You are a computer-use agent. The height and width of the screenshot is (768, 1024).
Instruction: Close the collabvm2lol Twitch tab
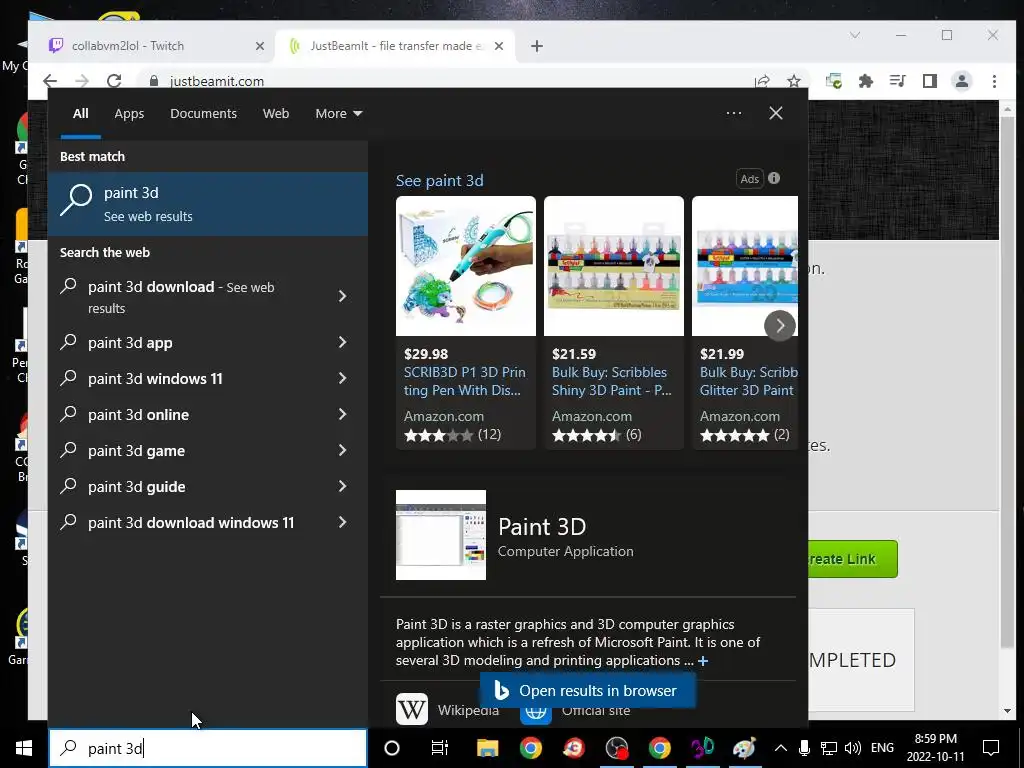[x=259, y=46]
